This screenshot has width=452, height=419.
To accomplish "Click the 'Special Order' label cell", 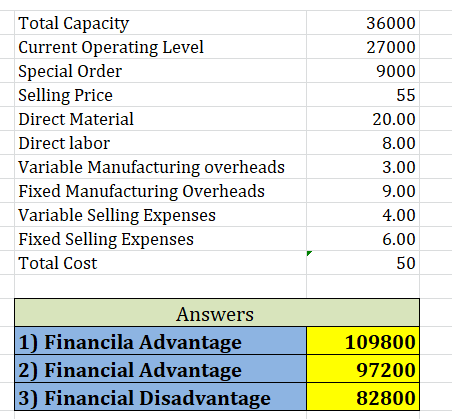I will [160, 71].
